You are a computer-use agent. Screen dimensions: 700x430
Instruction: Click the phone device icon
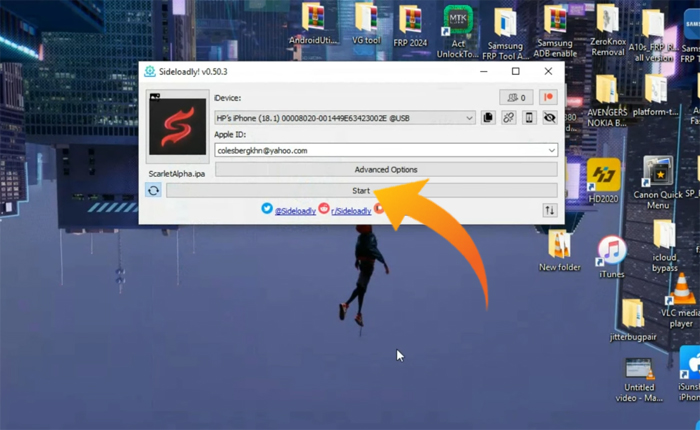pyautogui.click(x=529, y=117)
